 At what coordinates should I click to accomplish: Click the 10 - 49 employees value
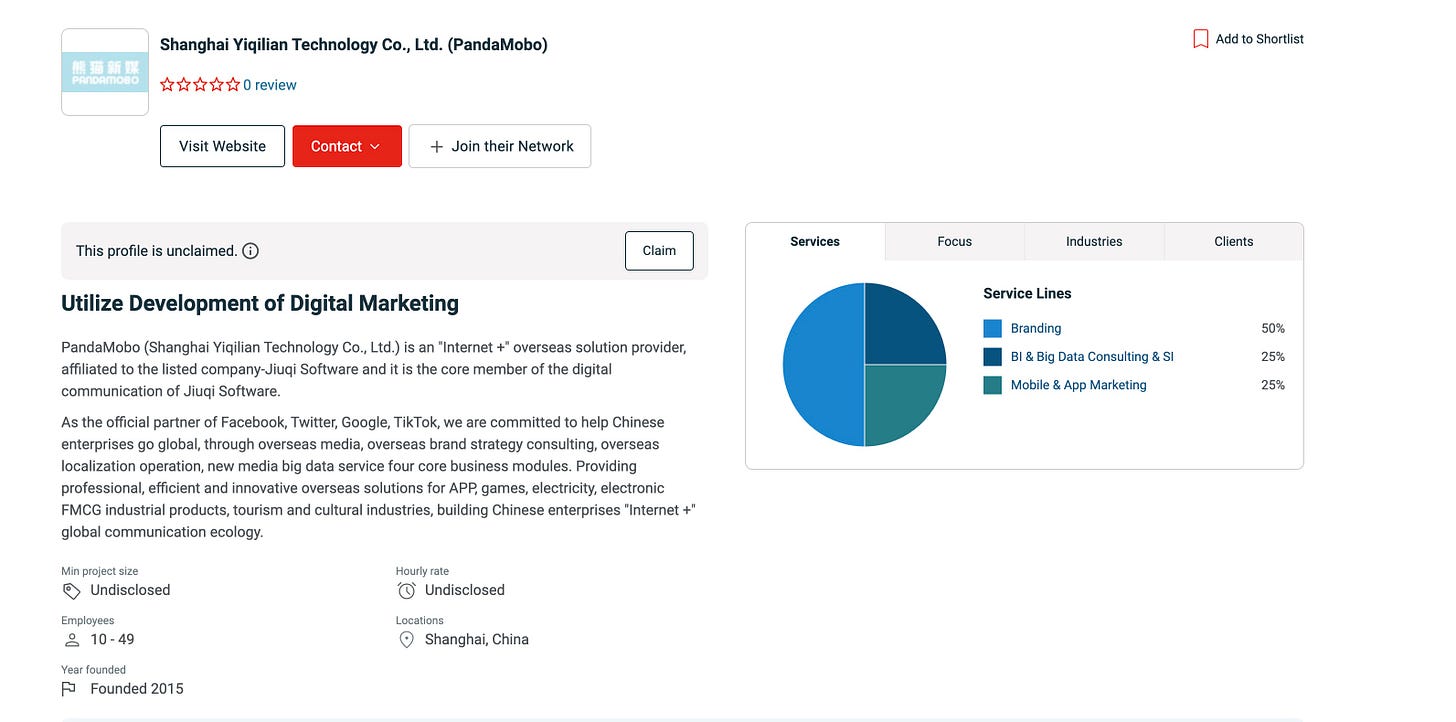pyautogui.click(x=112, y=640)
